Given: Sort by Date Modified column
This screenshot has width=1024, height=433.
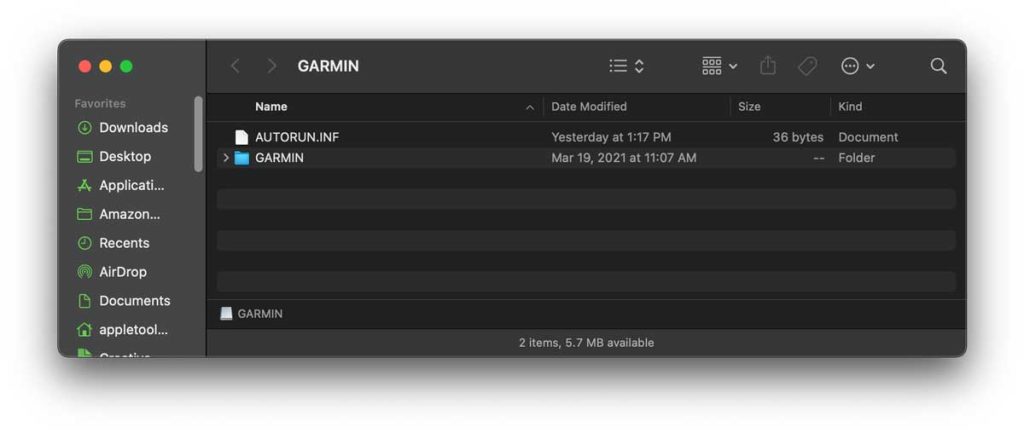Looking at the screenshot, I should pyautogui.click(x=589, y=106).
